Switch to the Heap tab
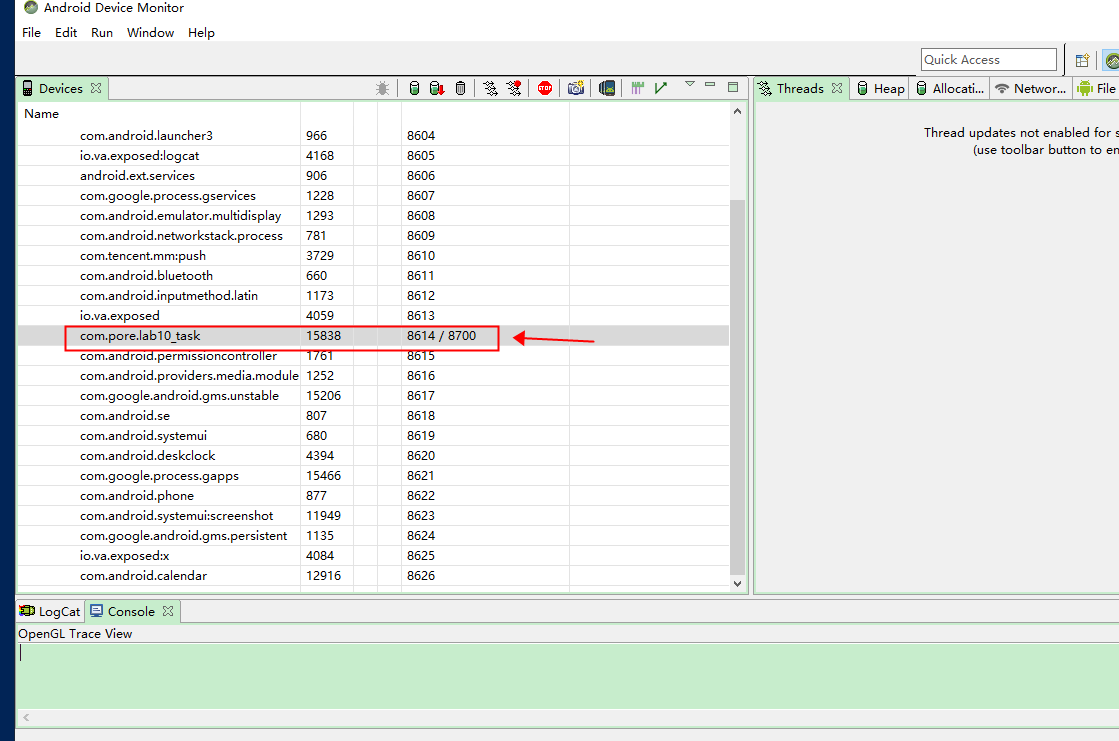 880,88
